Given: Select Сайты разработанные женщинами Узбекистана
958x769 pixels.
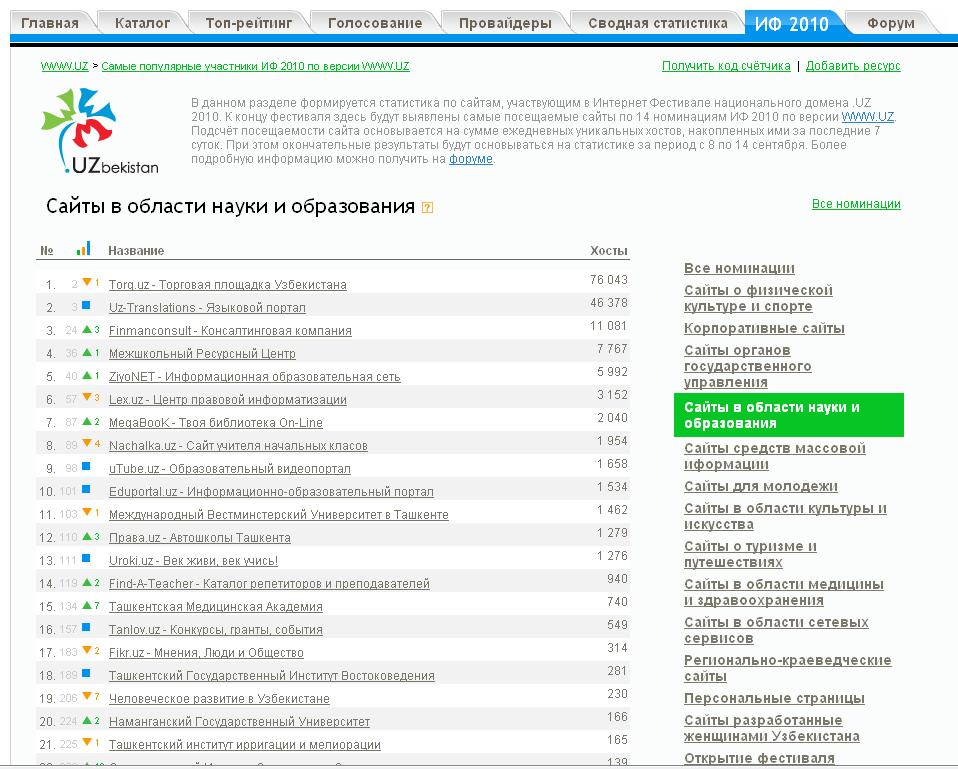Looking at the screenshot, I should pos(772,728).
